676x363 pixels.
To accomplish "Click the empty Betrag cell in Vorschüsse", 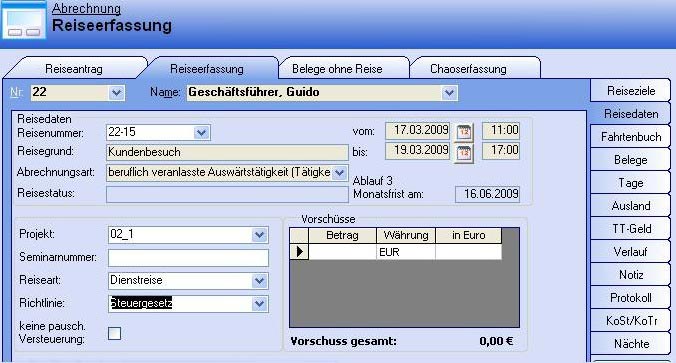I will click(342, 252).
